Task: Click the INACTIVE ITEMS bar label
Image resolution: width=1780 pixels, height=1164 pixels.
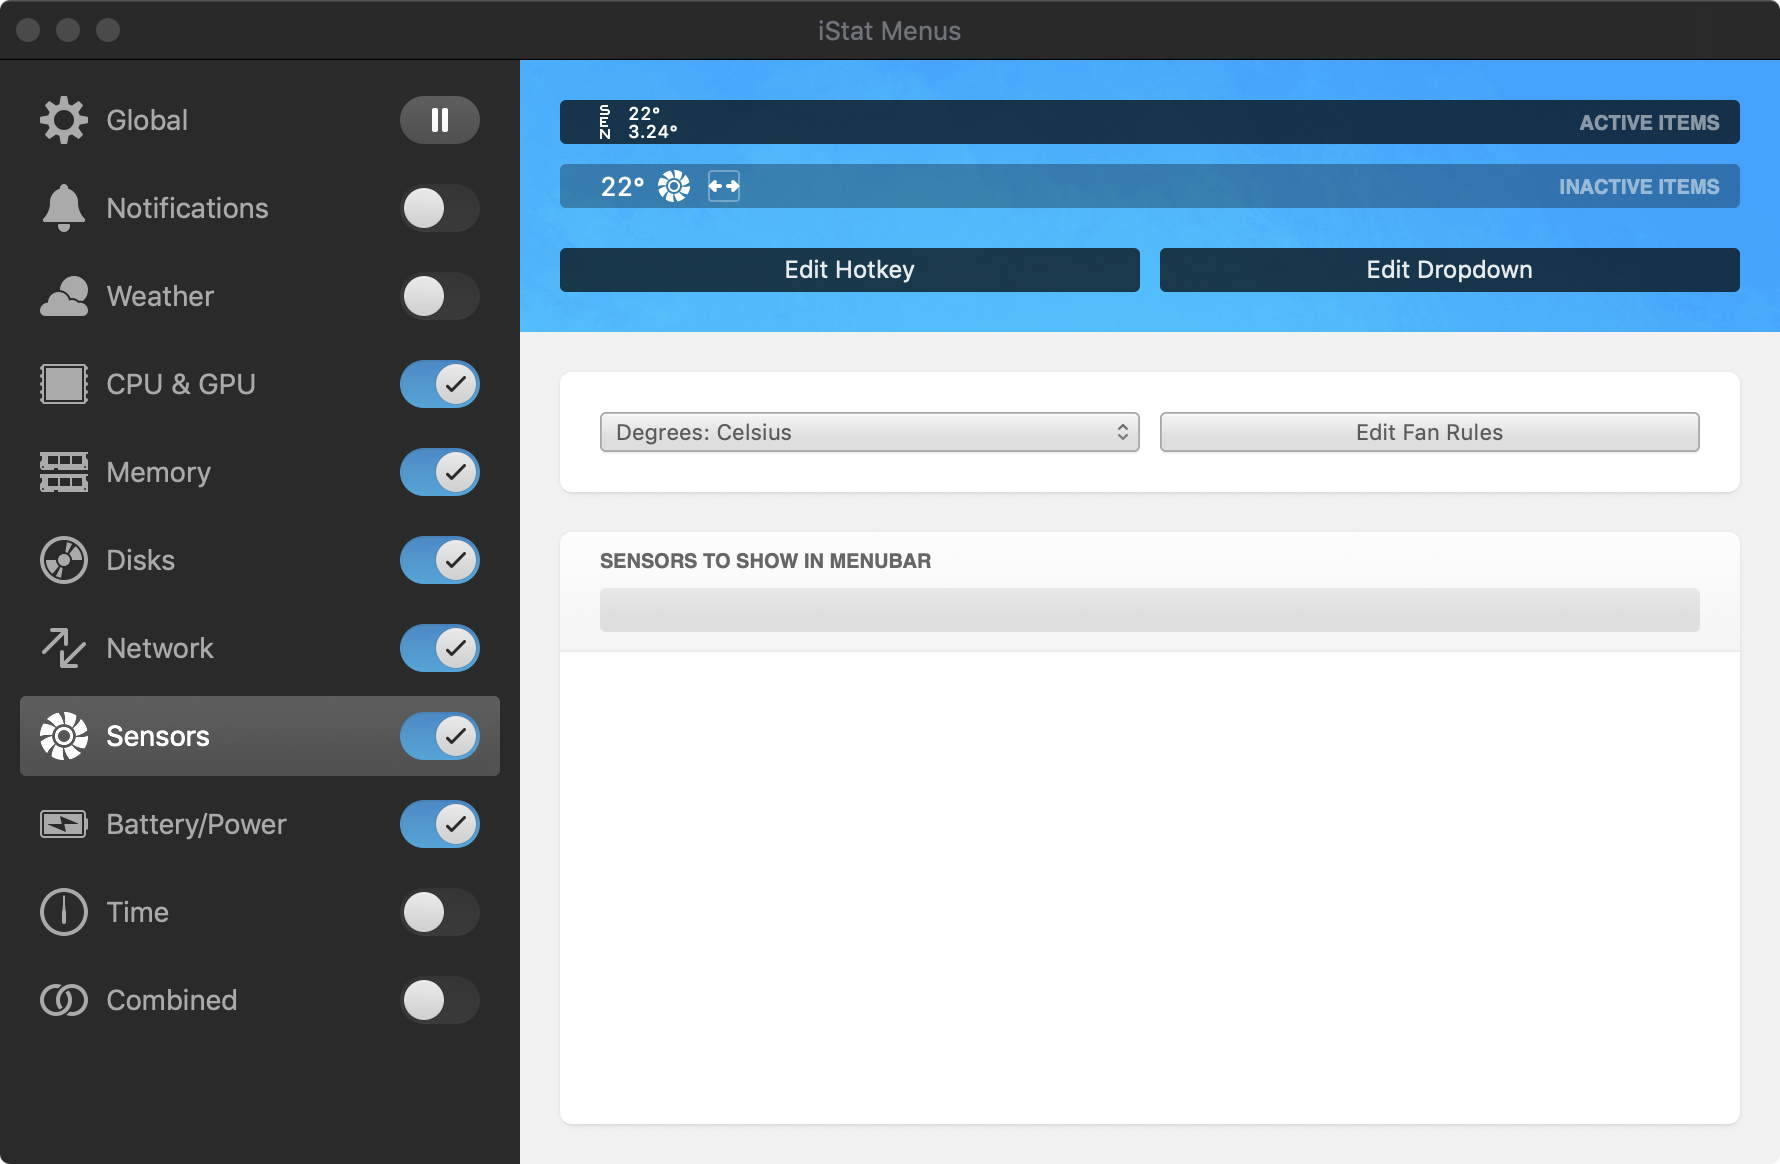Action: (1639, 187)
